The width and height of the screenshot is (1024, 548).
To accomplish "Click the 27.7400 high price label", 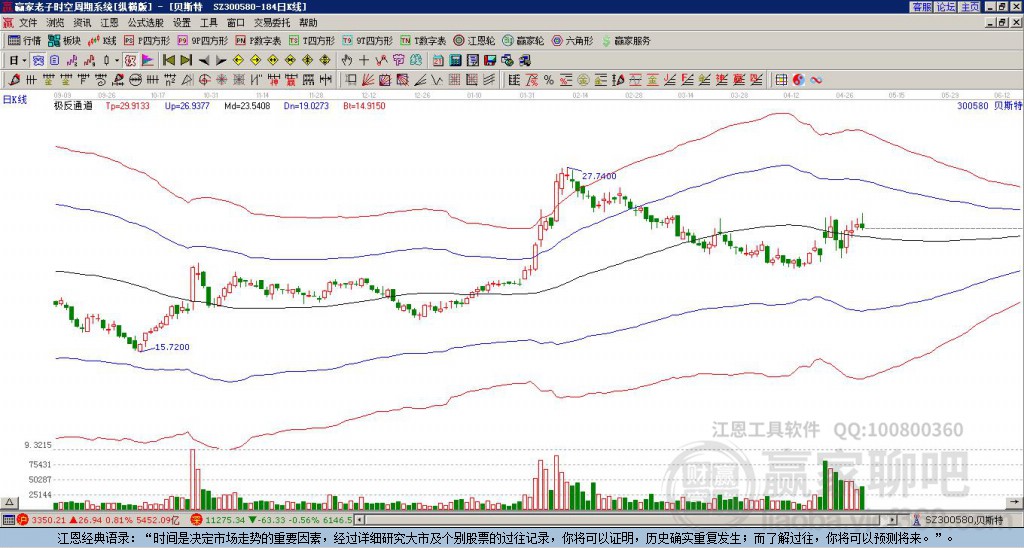I will click(599, 176).
